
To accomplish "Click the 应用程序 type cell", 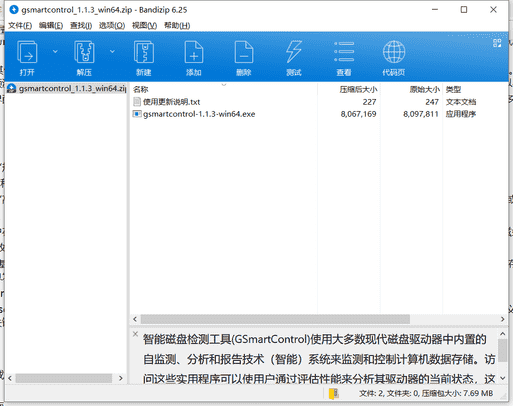I will click(461, 114).
